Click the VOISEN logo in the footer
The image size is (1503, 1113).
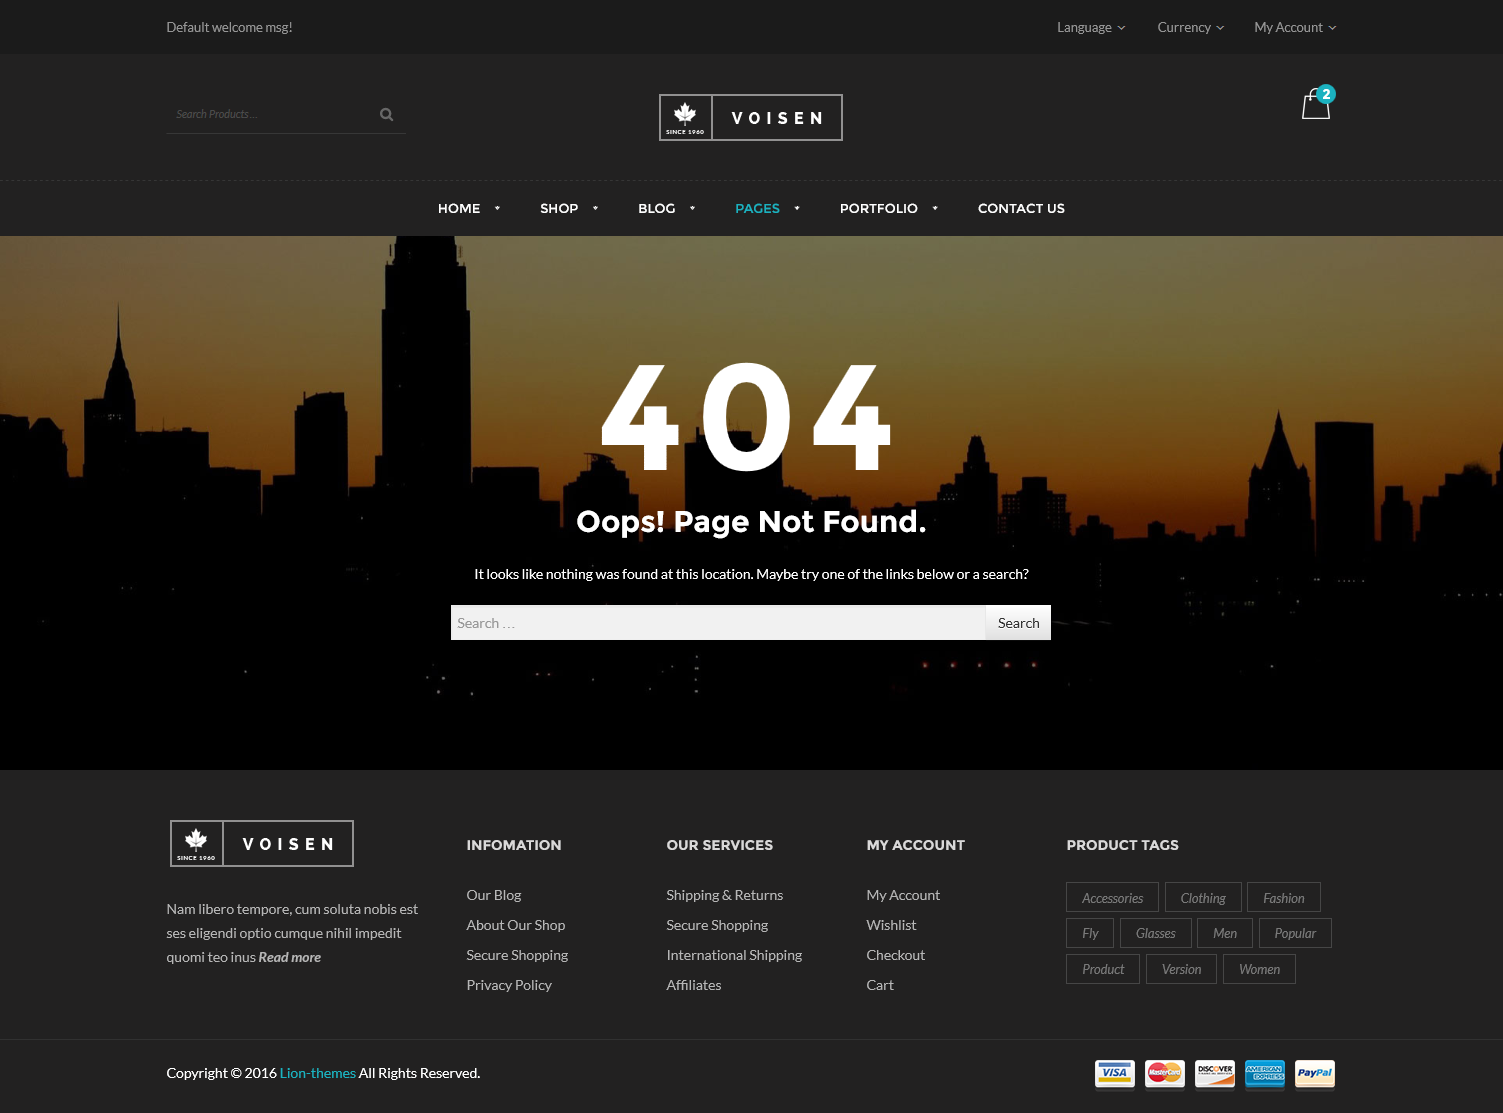pyautogui.click(x=262, y=843)
